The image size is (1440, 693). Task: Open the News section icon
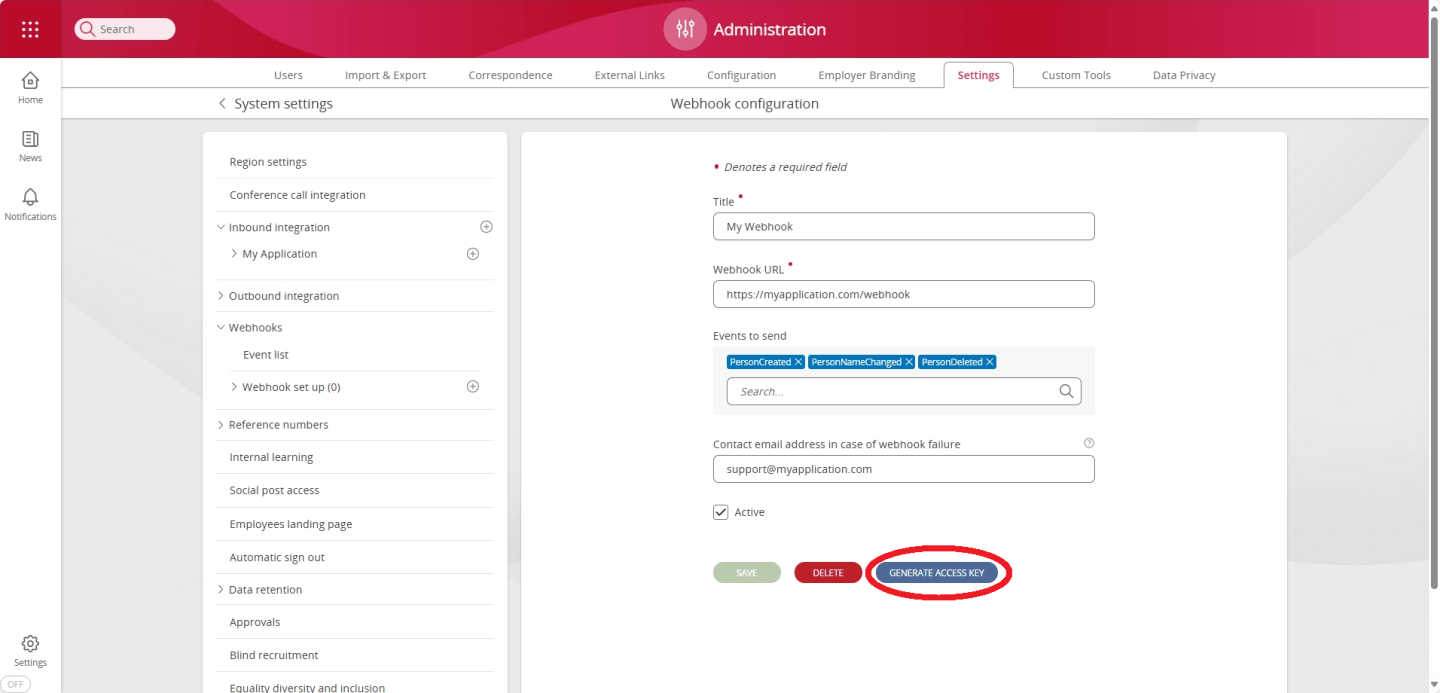click(x=29, y=142)
